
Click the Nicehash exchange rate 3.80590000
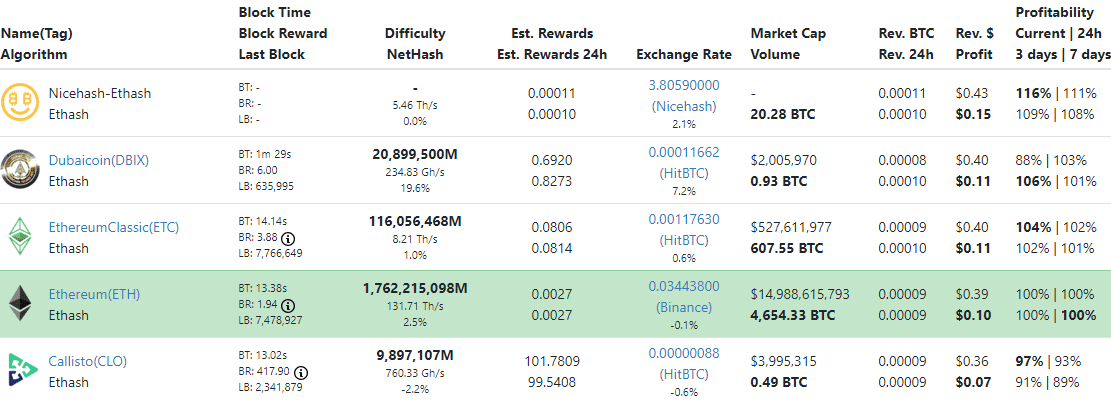coord(684,85)
